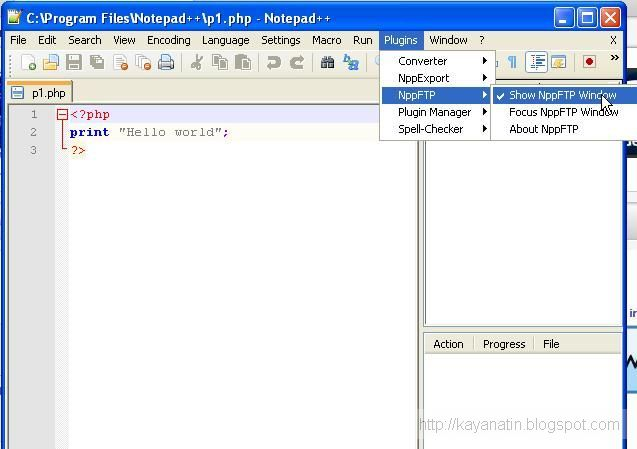Sort by the Progress column header
637x449 pixels.
point(504,344)
